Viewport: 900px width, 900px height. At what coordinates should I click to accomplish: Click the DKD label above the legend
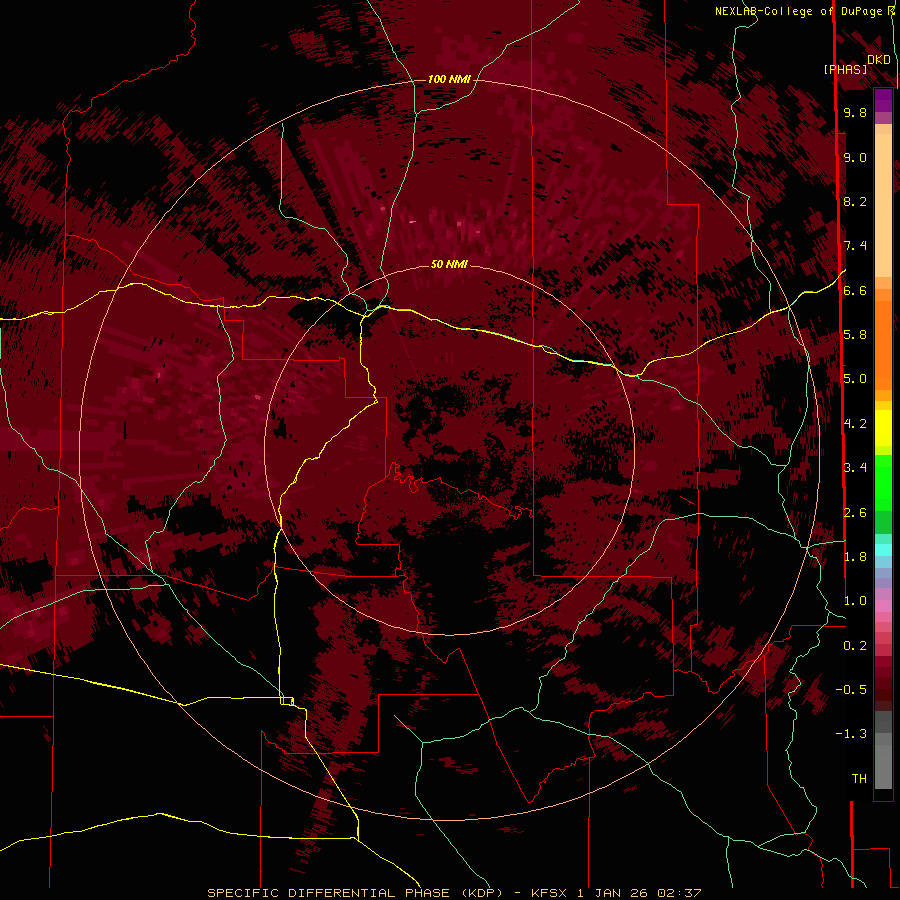(879, 60)
